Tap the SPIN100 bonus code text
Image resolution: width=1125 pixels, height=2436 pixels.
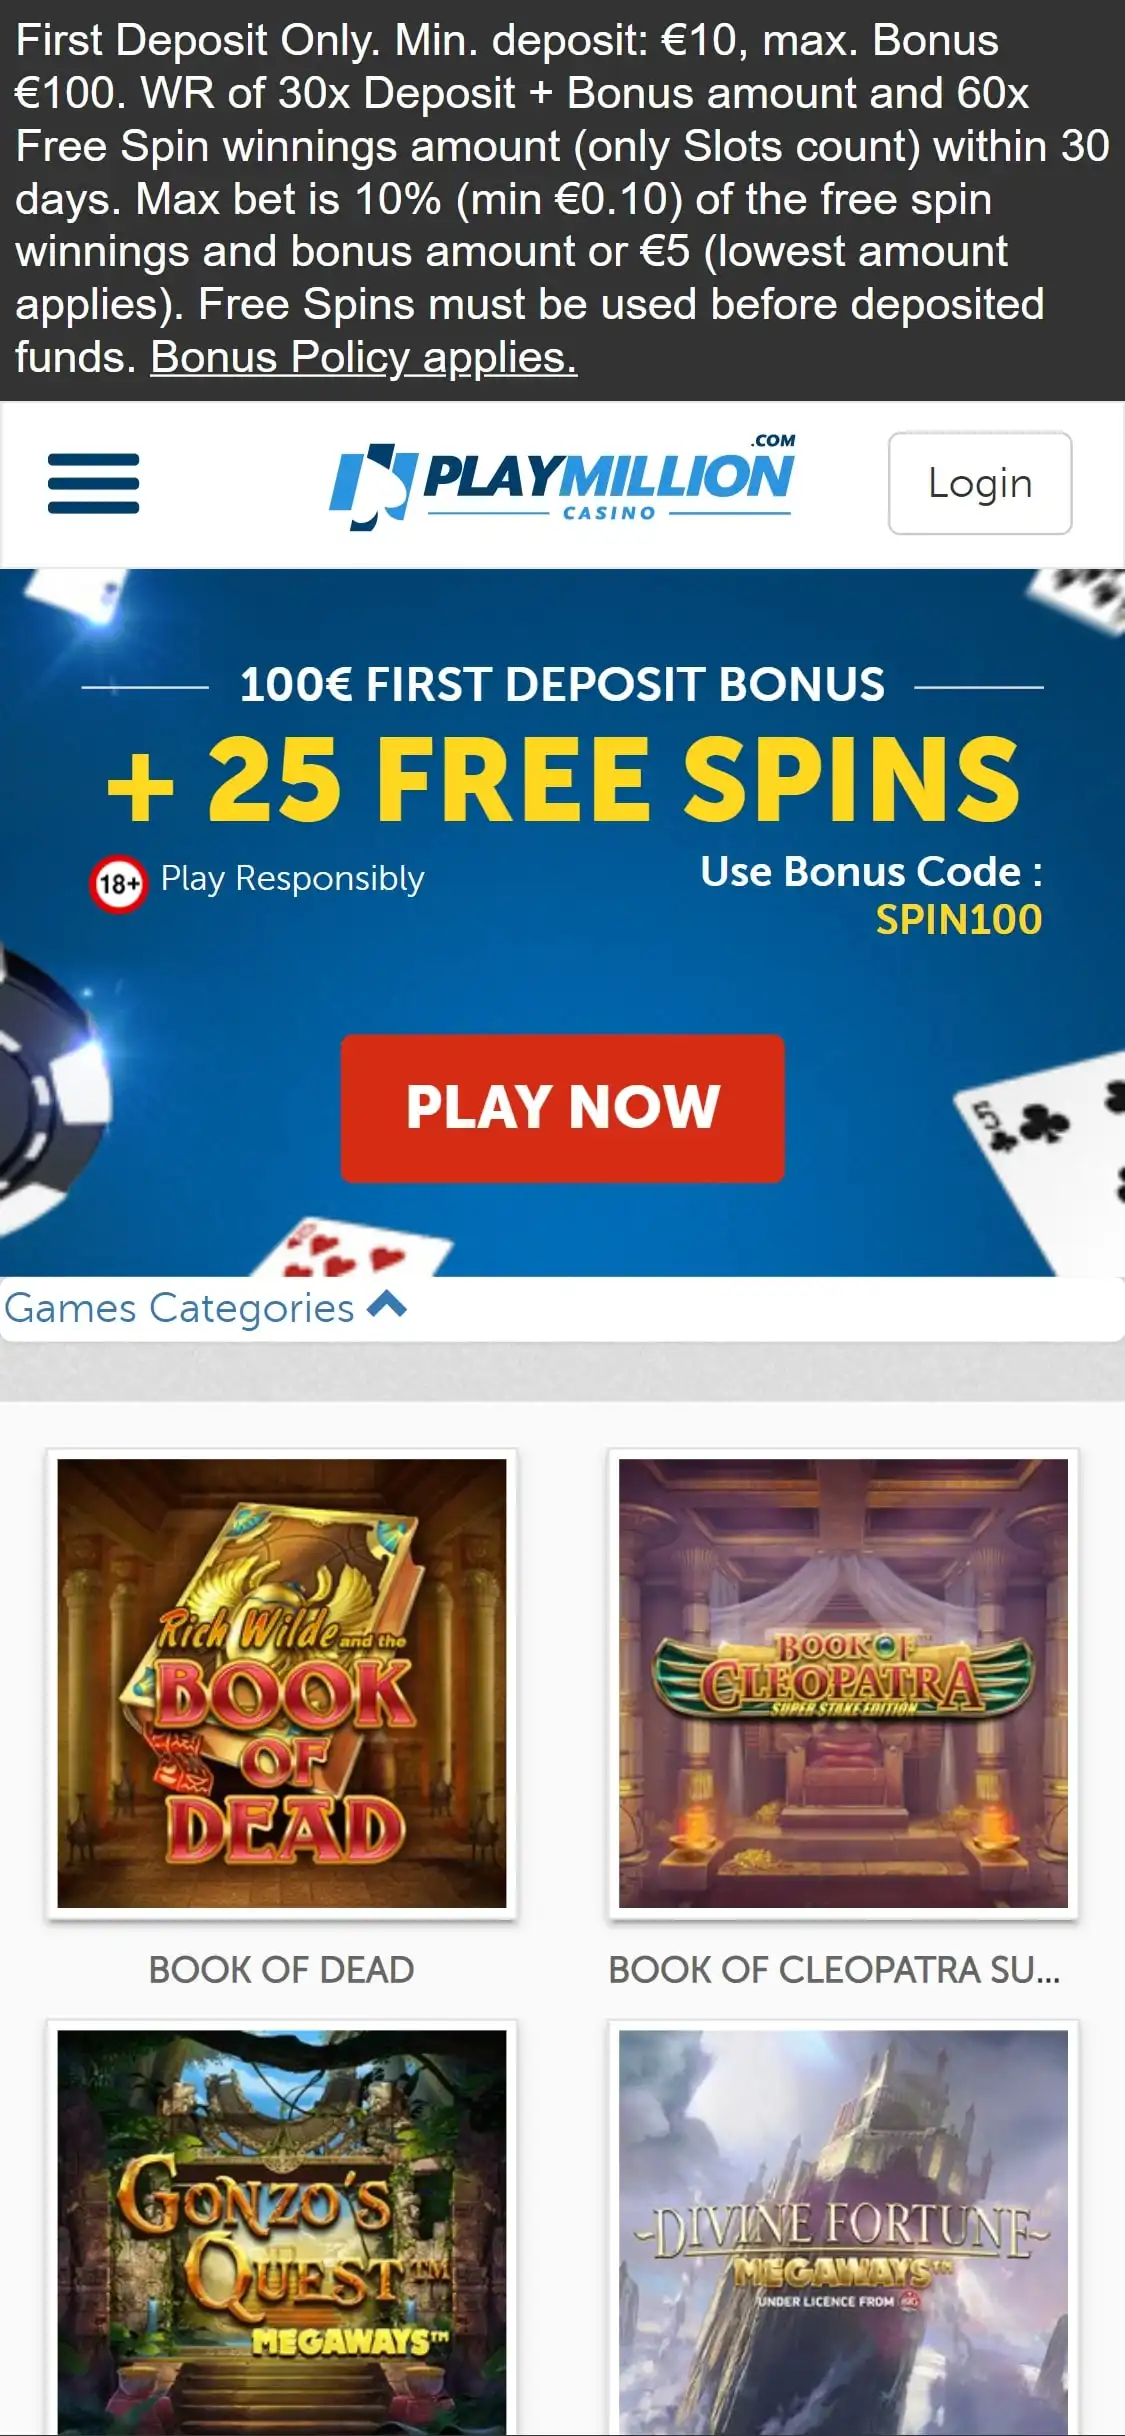coord(959,919)
